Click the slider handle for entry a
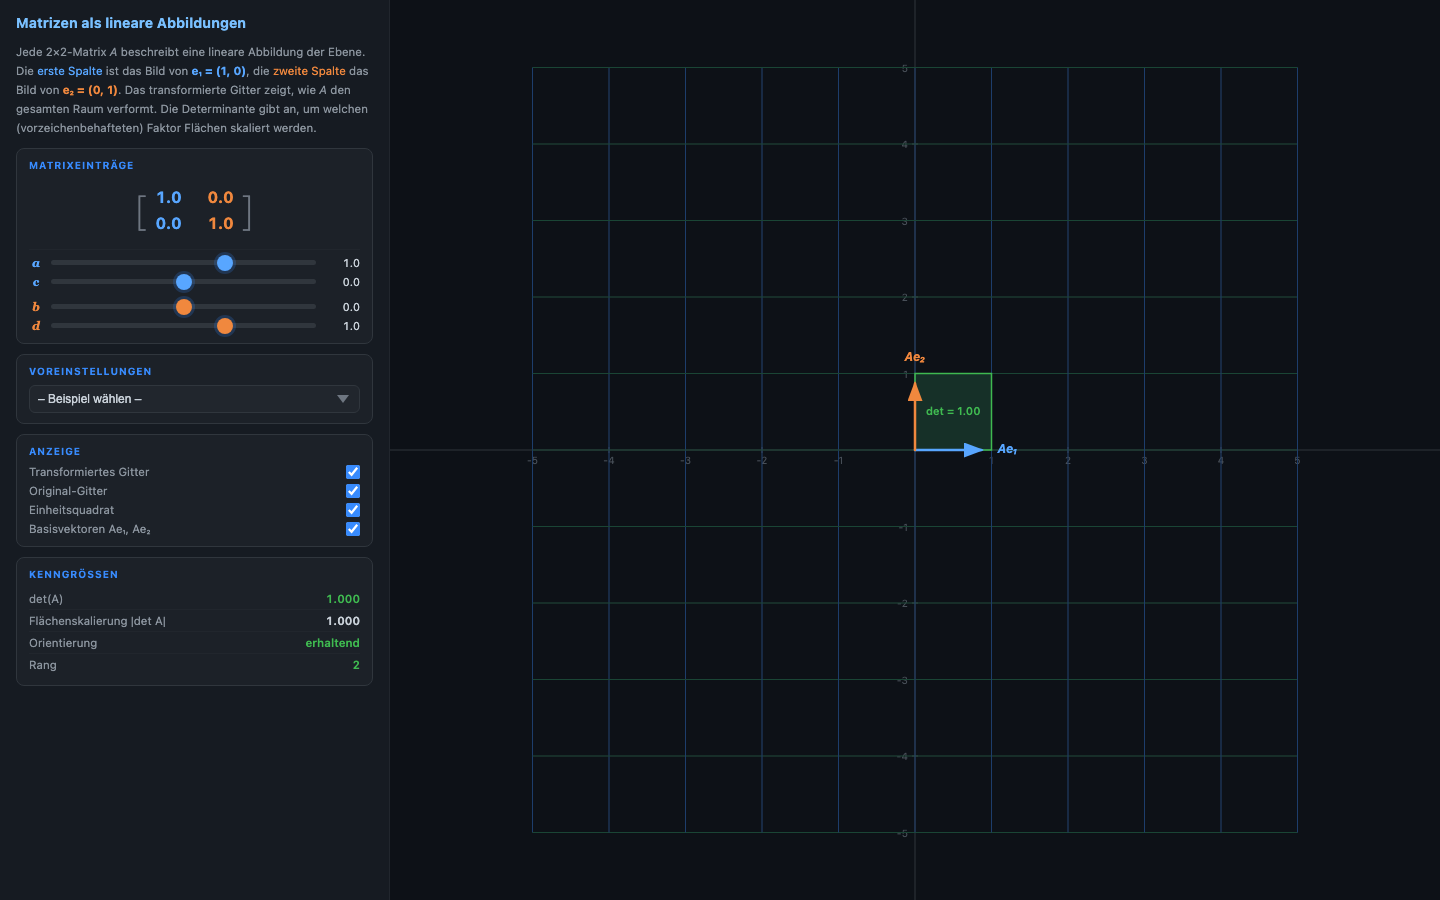Screen dimensions: 1440x900 (x=225, y=263)
